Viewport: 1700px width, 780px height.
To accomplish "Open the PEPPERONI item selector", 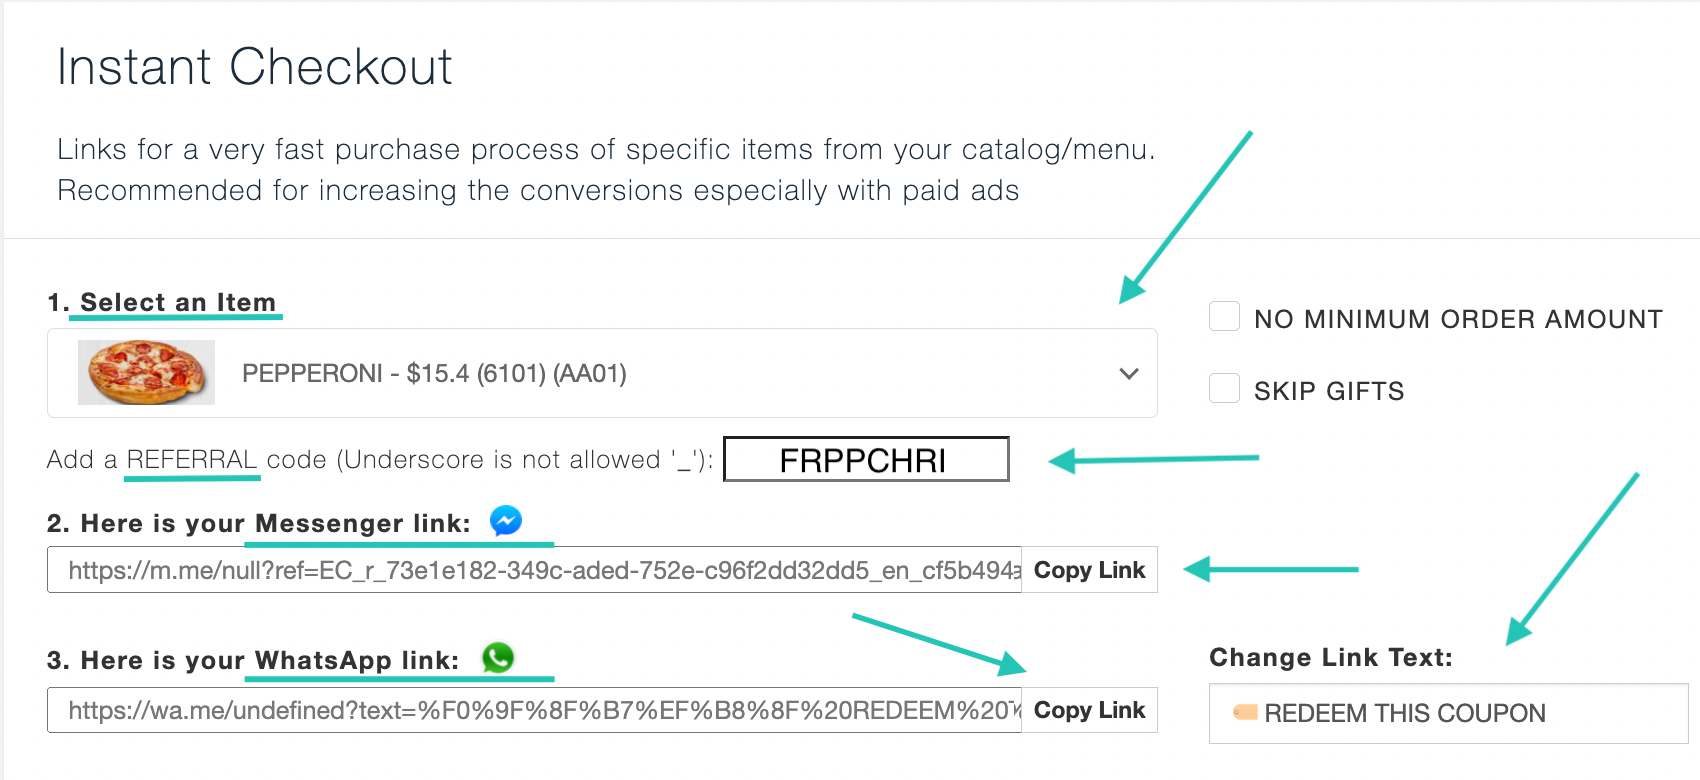I will [x=602, y=373].
